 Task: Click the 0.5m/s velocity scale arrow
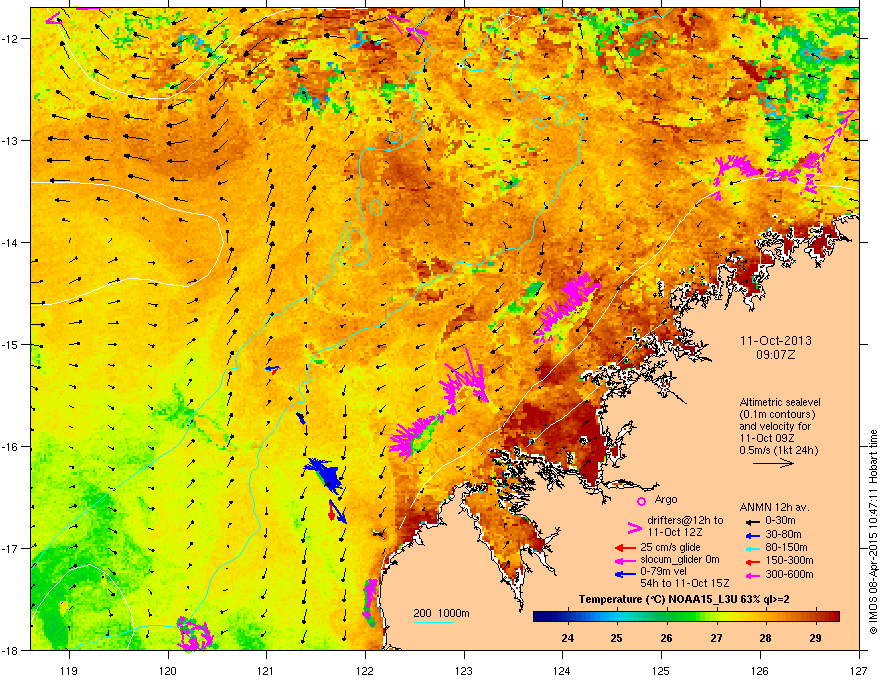[773, 463]
